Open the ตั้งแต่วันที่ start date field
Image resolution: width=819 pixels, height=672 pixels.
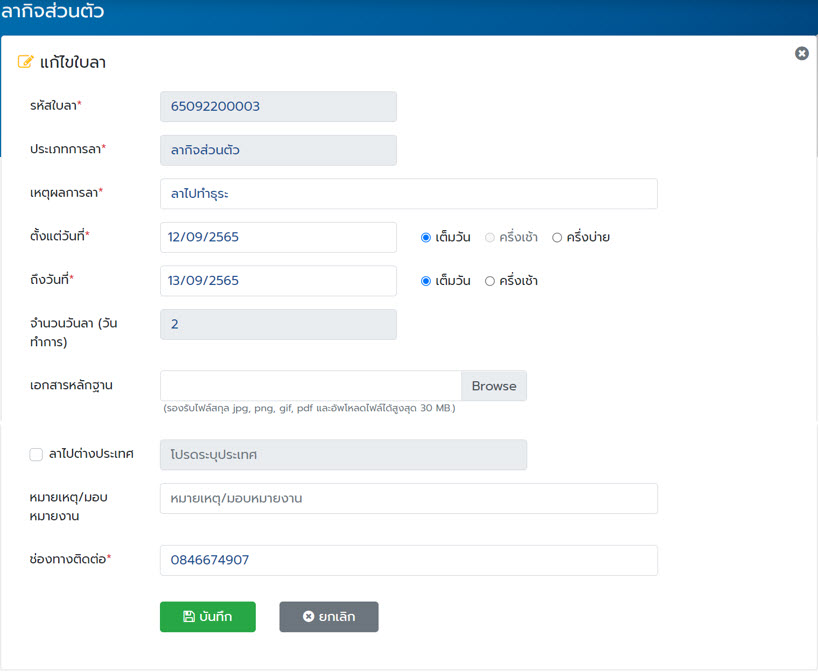[278, 238]
